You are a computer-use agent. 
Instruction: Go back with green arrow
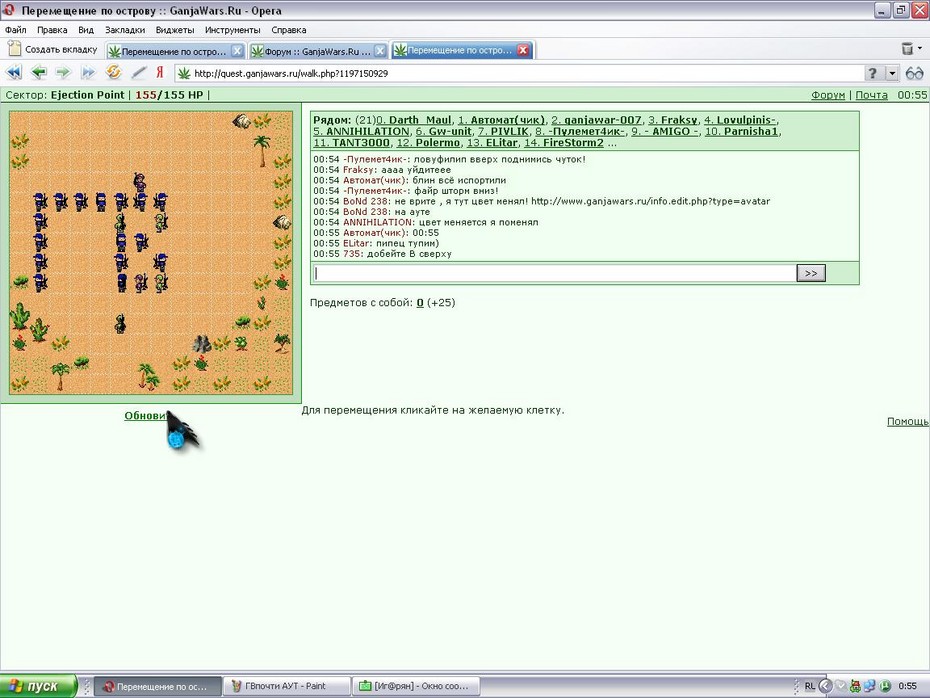[x=39, y=73]
